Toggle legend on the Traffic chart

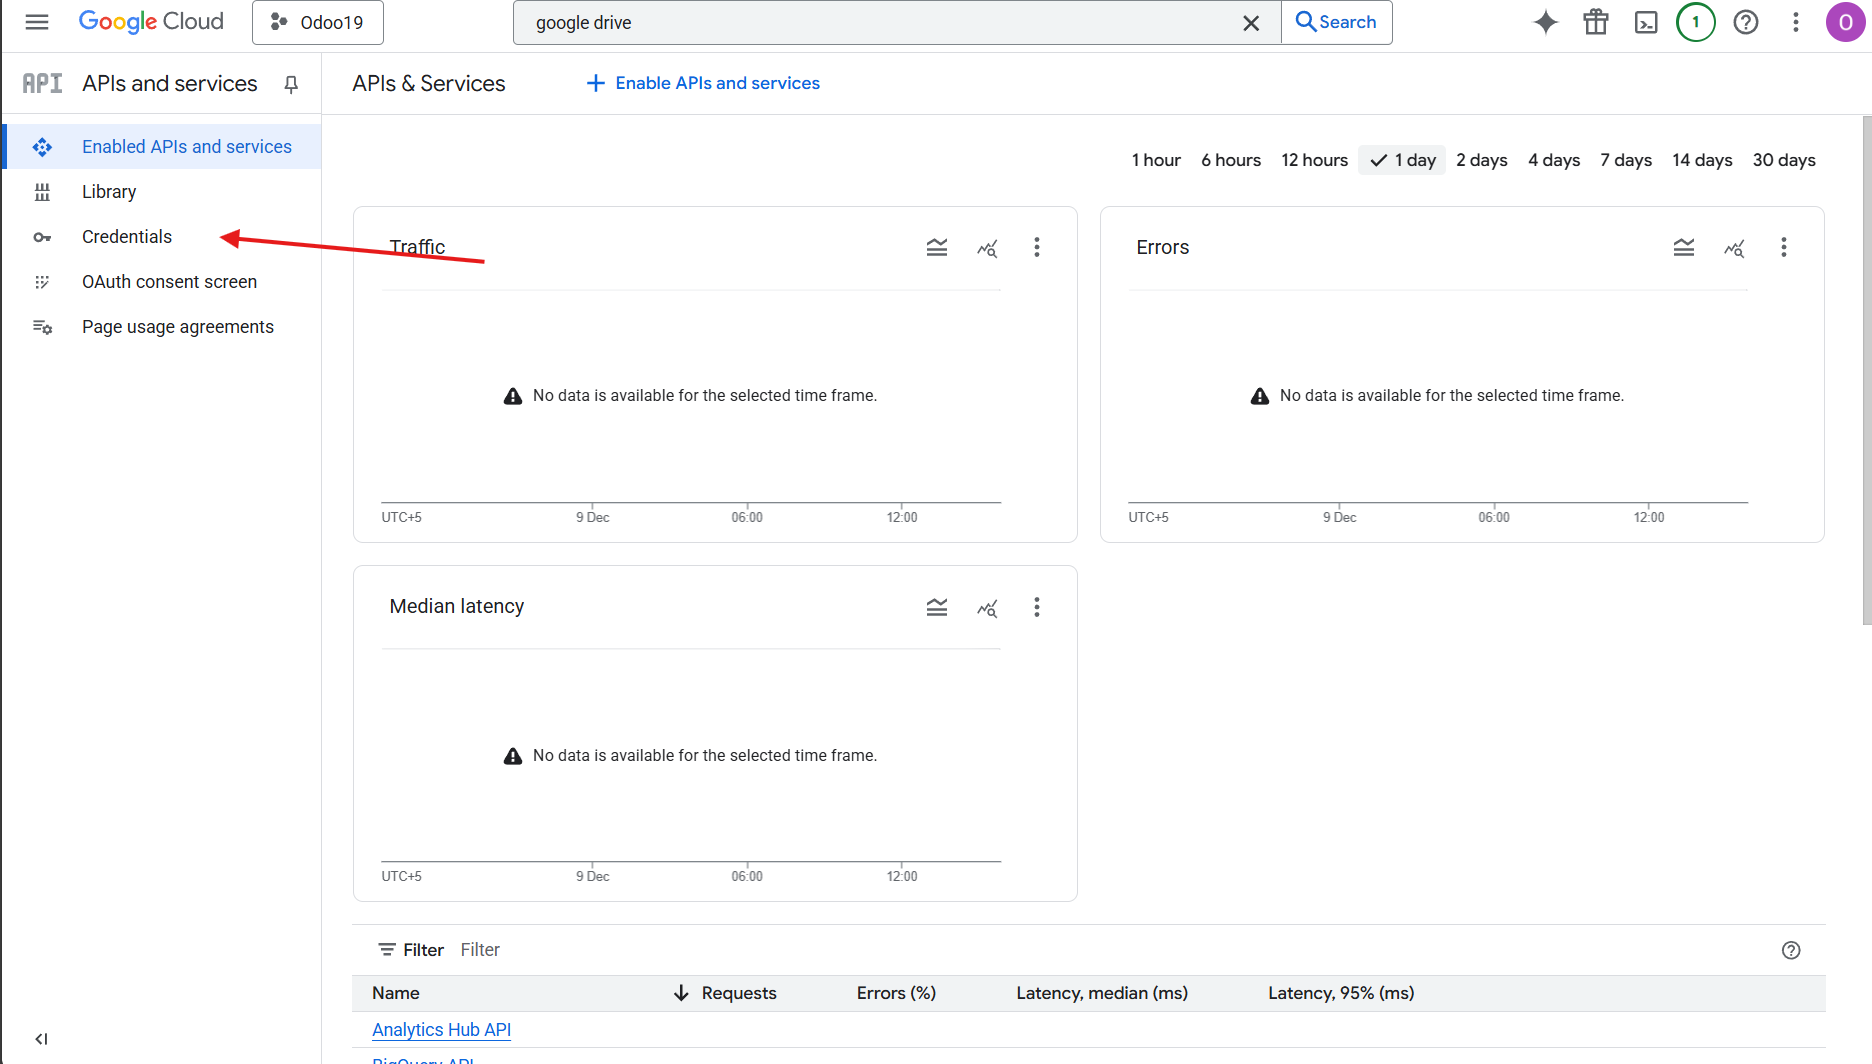[936, 248]
